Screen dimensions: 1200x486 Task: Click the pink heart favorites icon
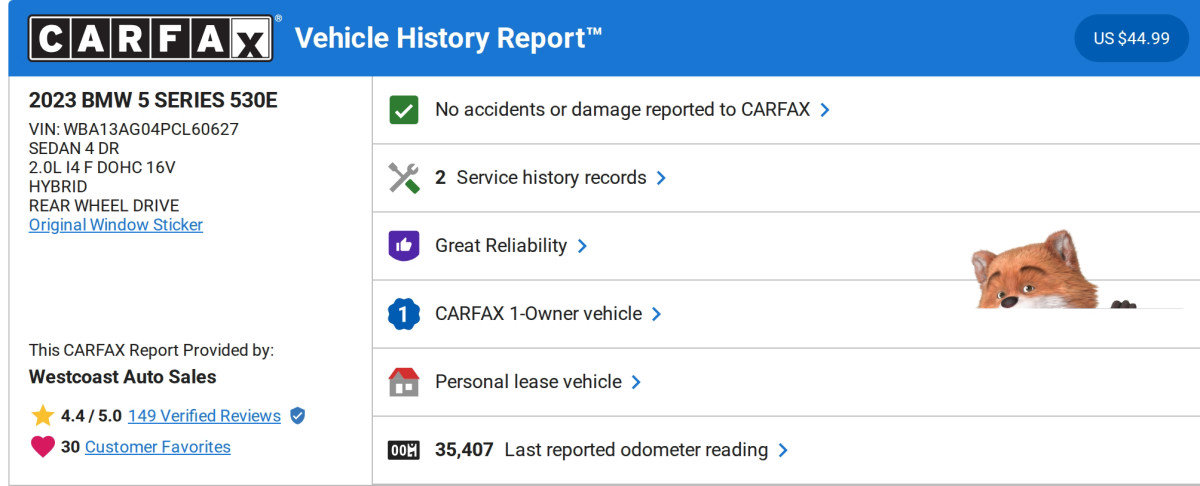tap(43, 447)
